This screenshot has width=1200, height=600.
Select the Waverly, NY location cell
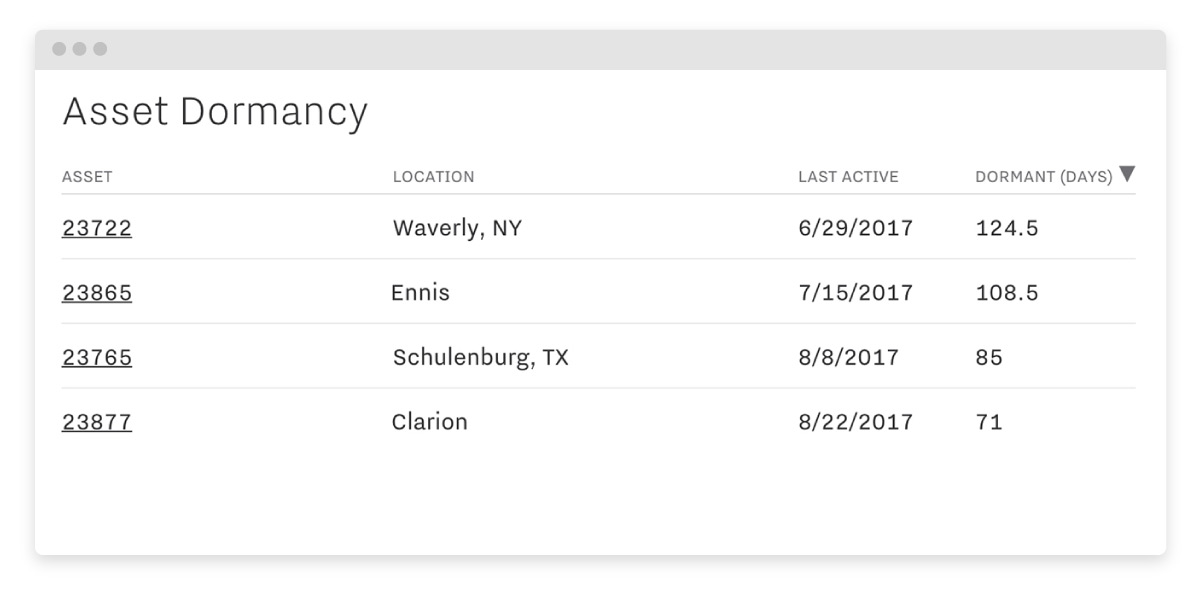(x=457, y=228)
